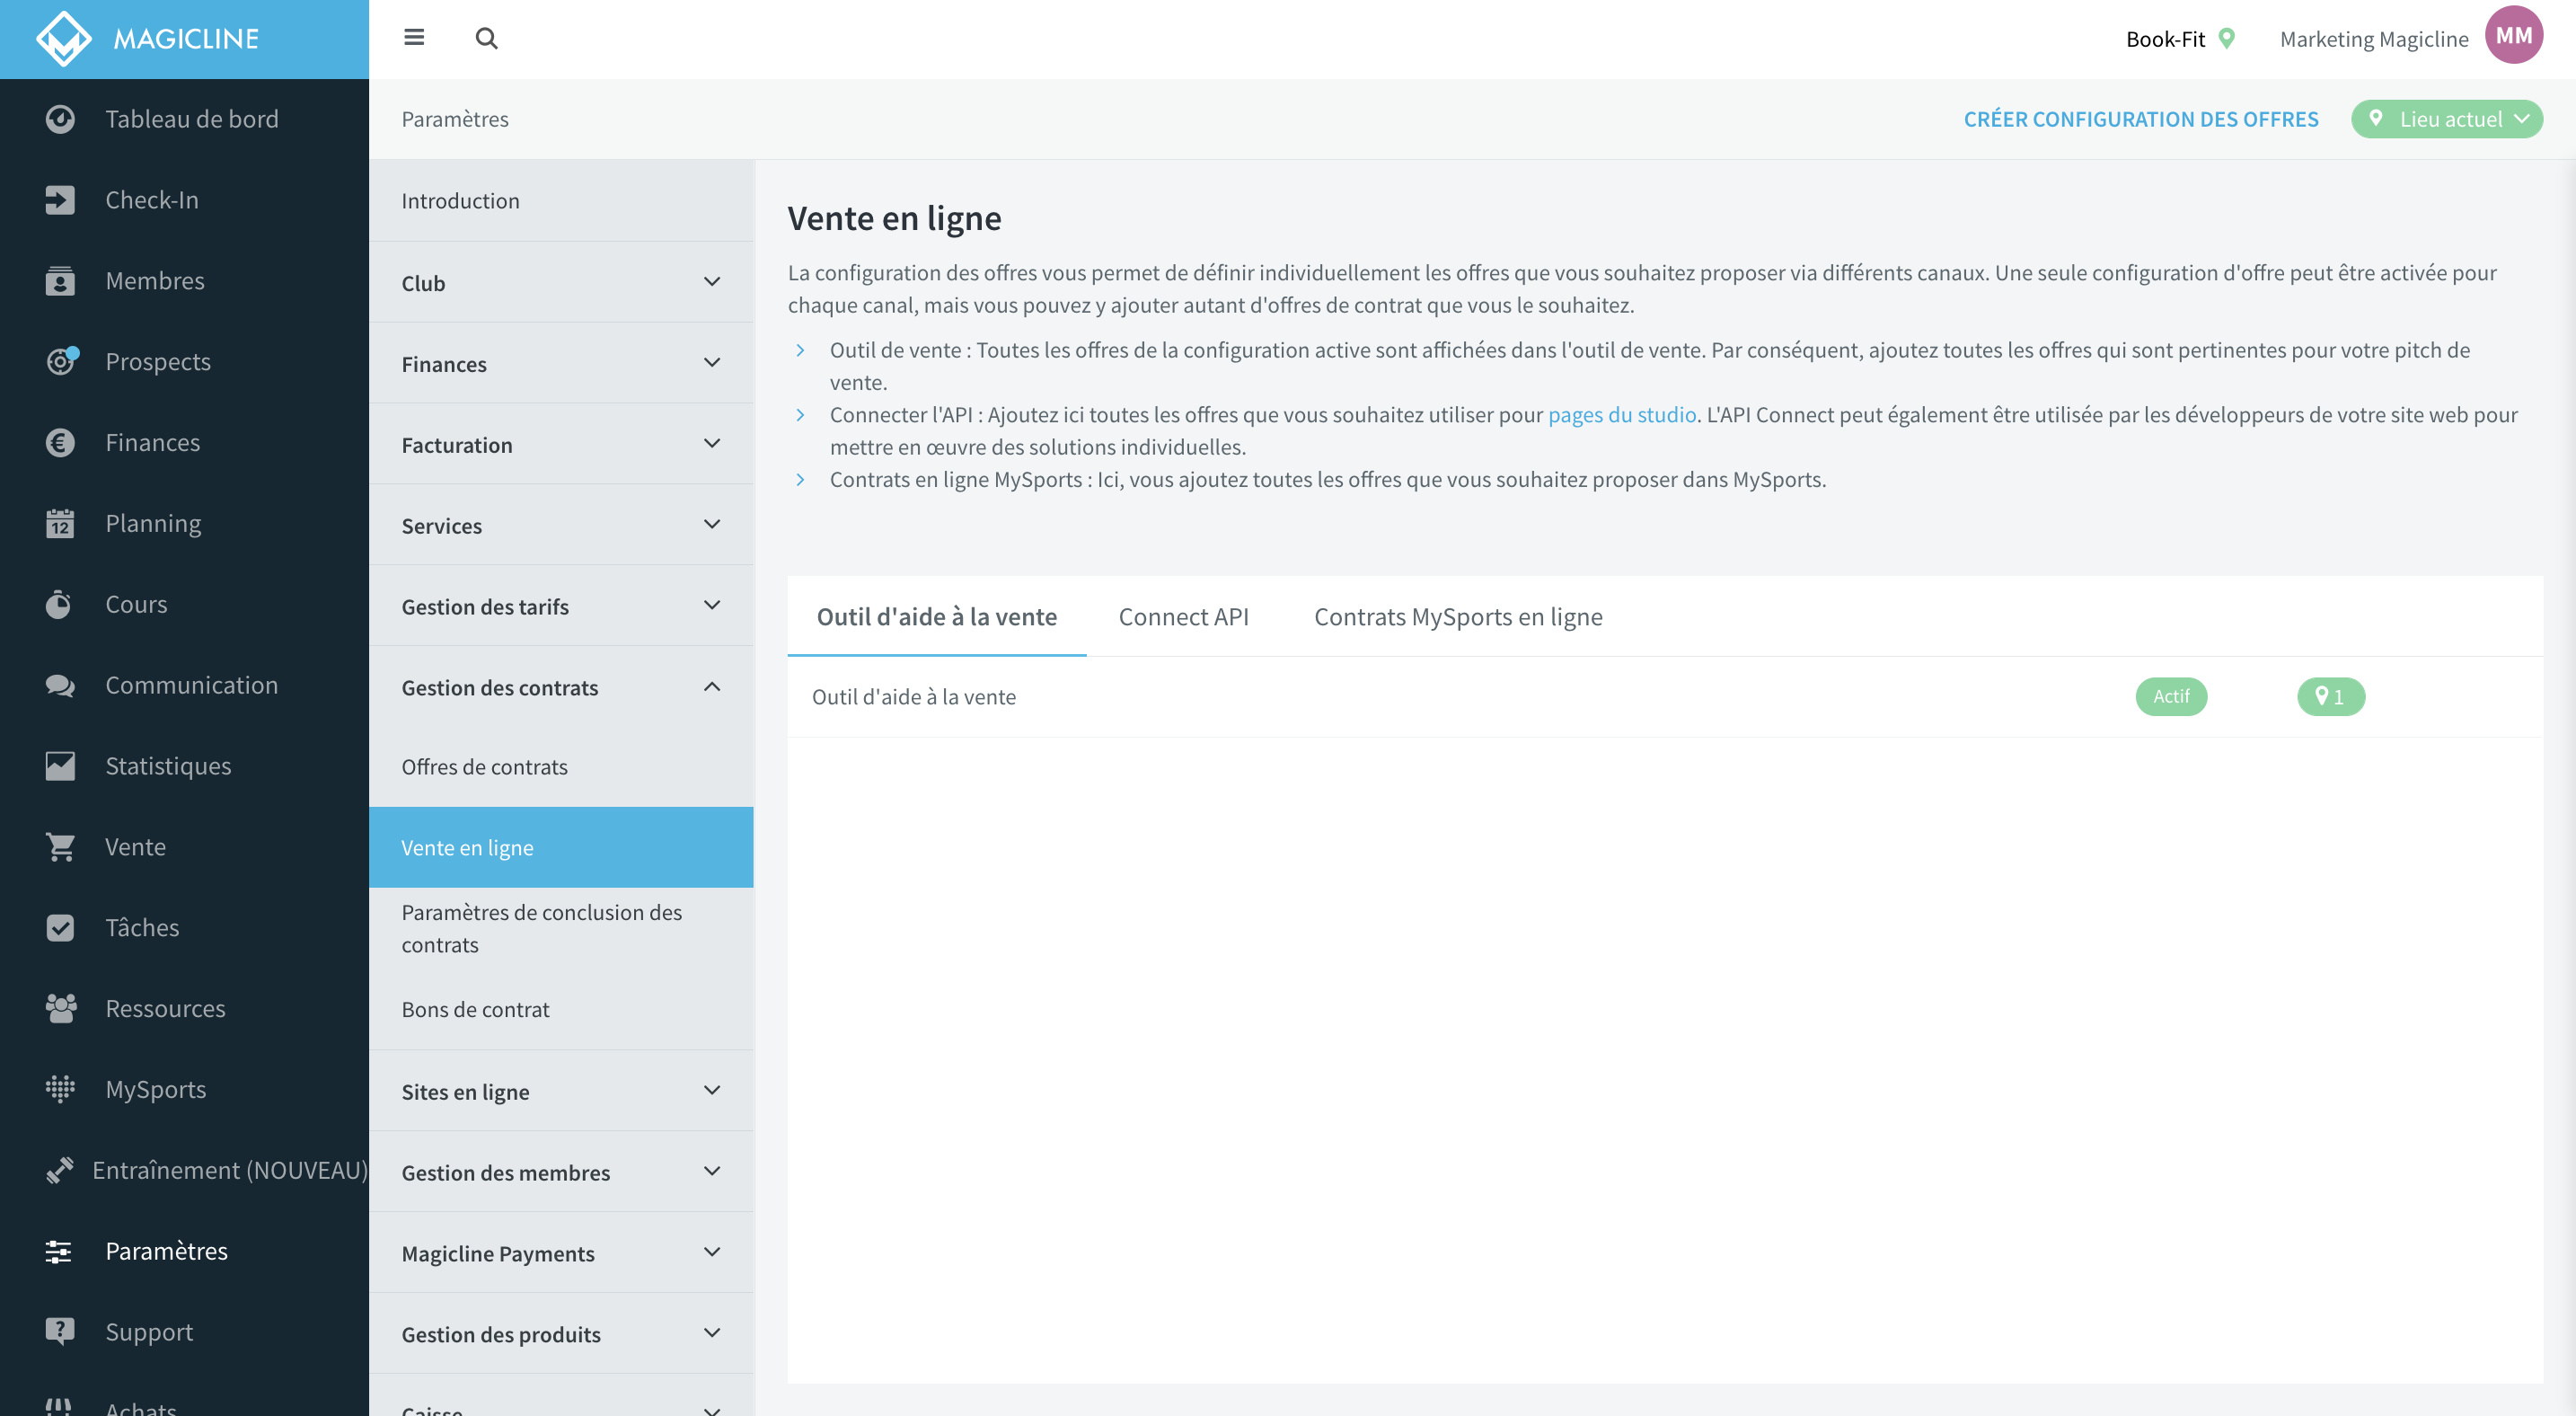Viewport: 2576px width, 1416px height.
Task: Expand the Services section
Action: [561, 525]
